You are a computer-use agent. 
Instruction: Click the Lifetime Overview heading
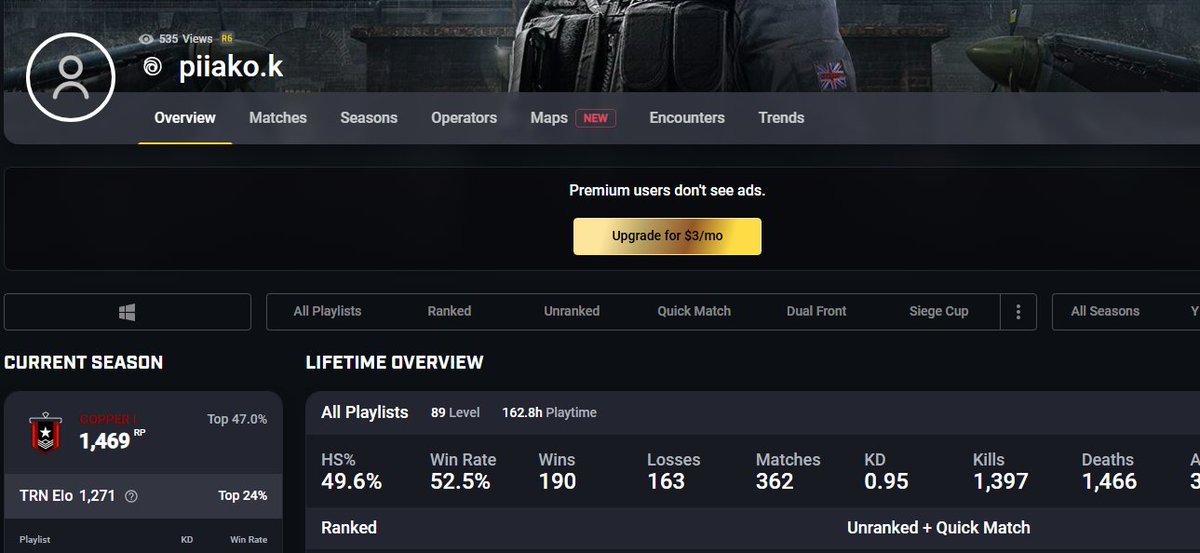coord(394,363)
